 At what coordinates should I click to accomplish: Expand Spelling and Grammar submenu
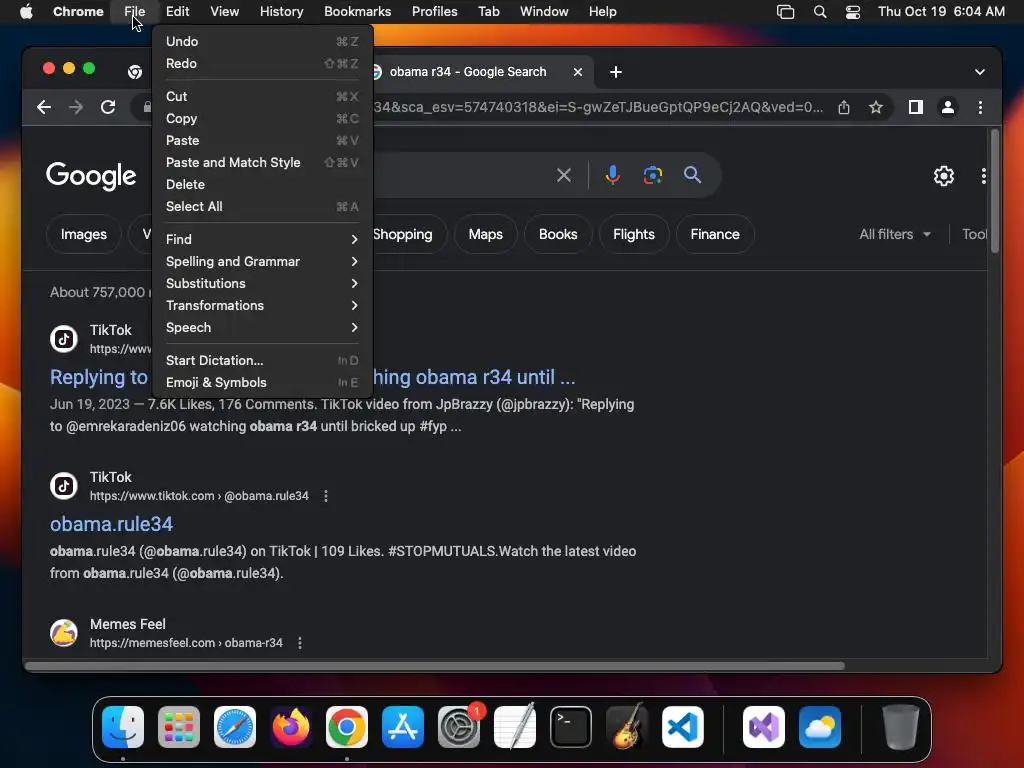pyautogui.click(x=262, y=261)
